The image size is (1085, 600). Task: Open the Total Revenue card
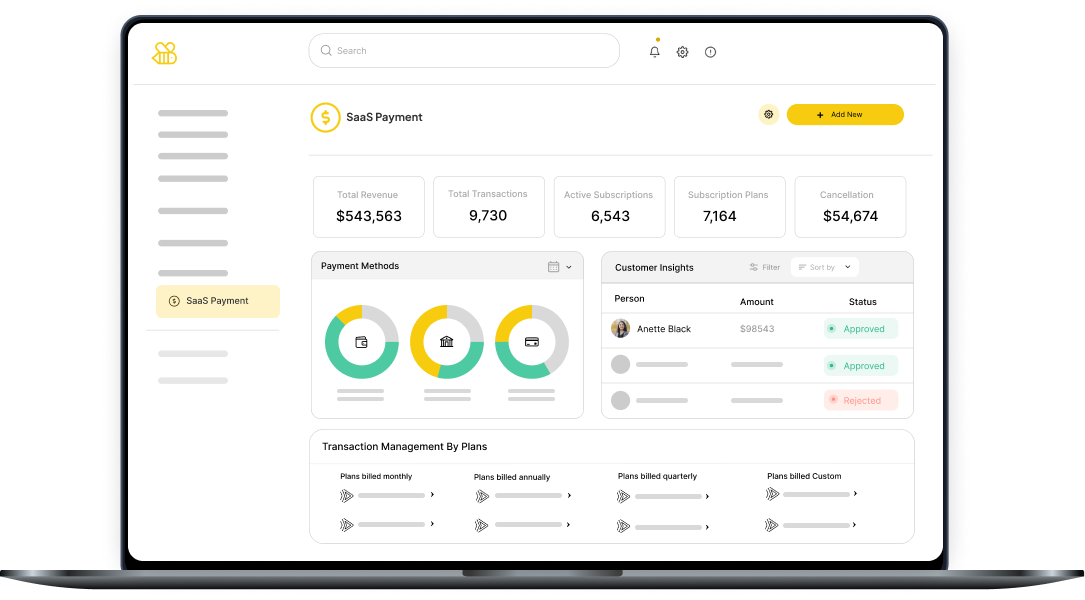(x=369, y=207)
